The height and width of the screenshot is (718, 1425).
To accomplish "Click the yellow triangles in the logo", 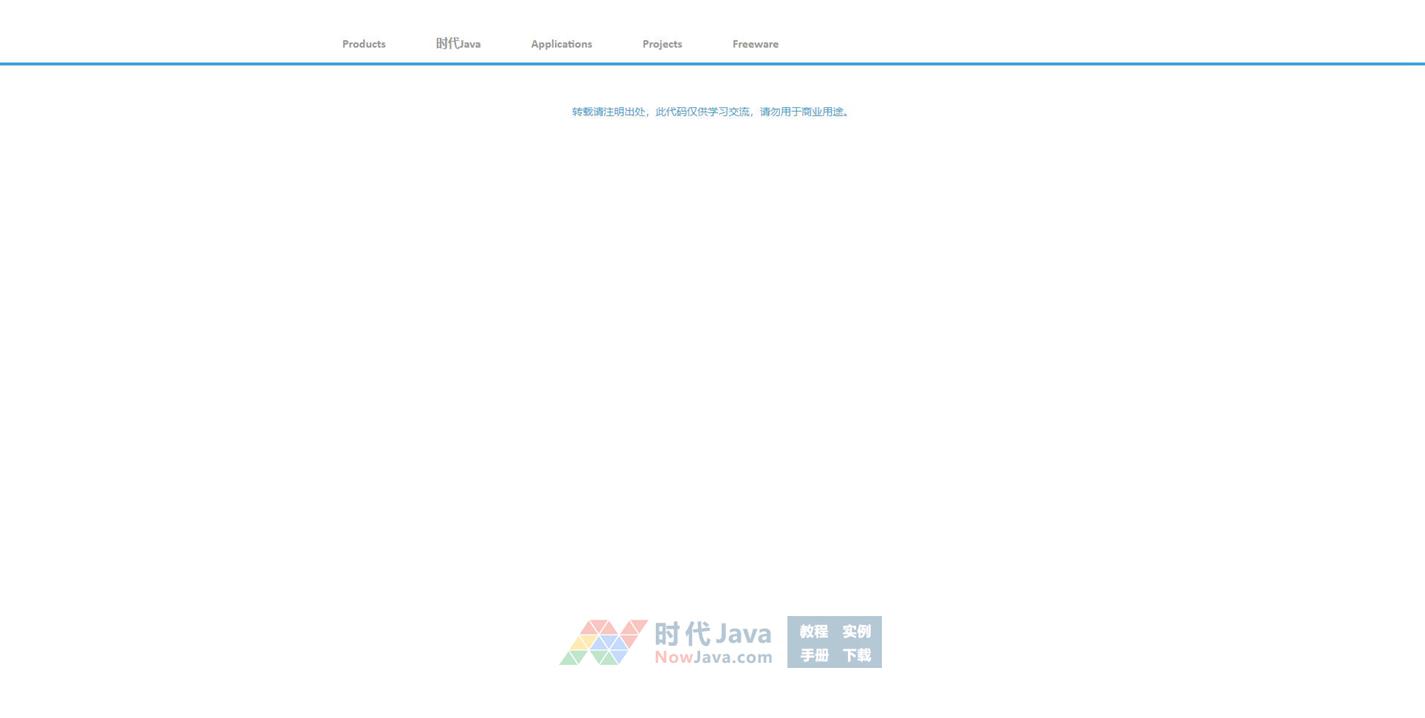I will click(x=587, y=643).
